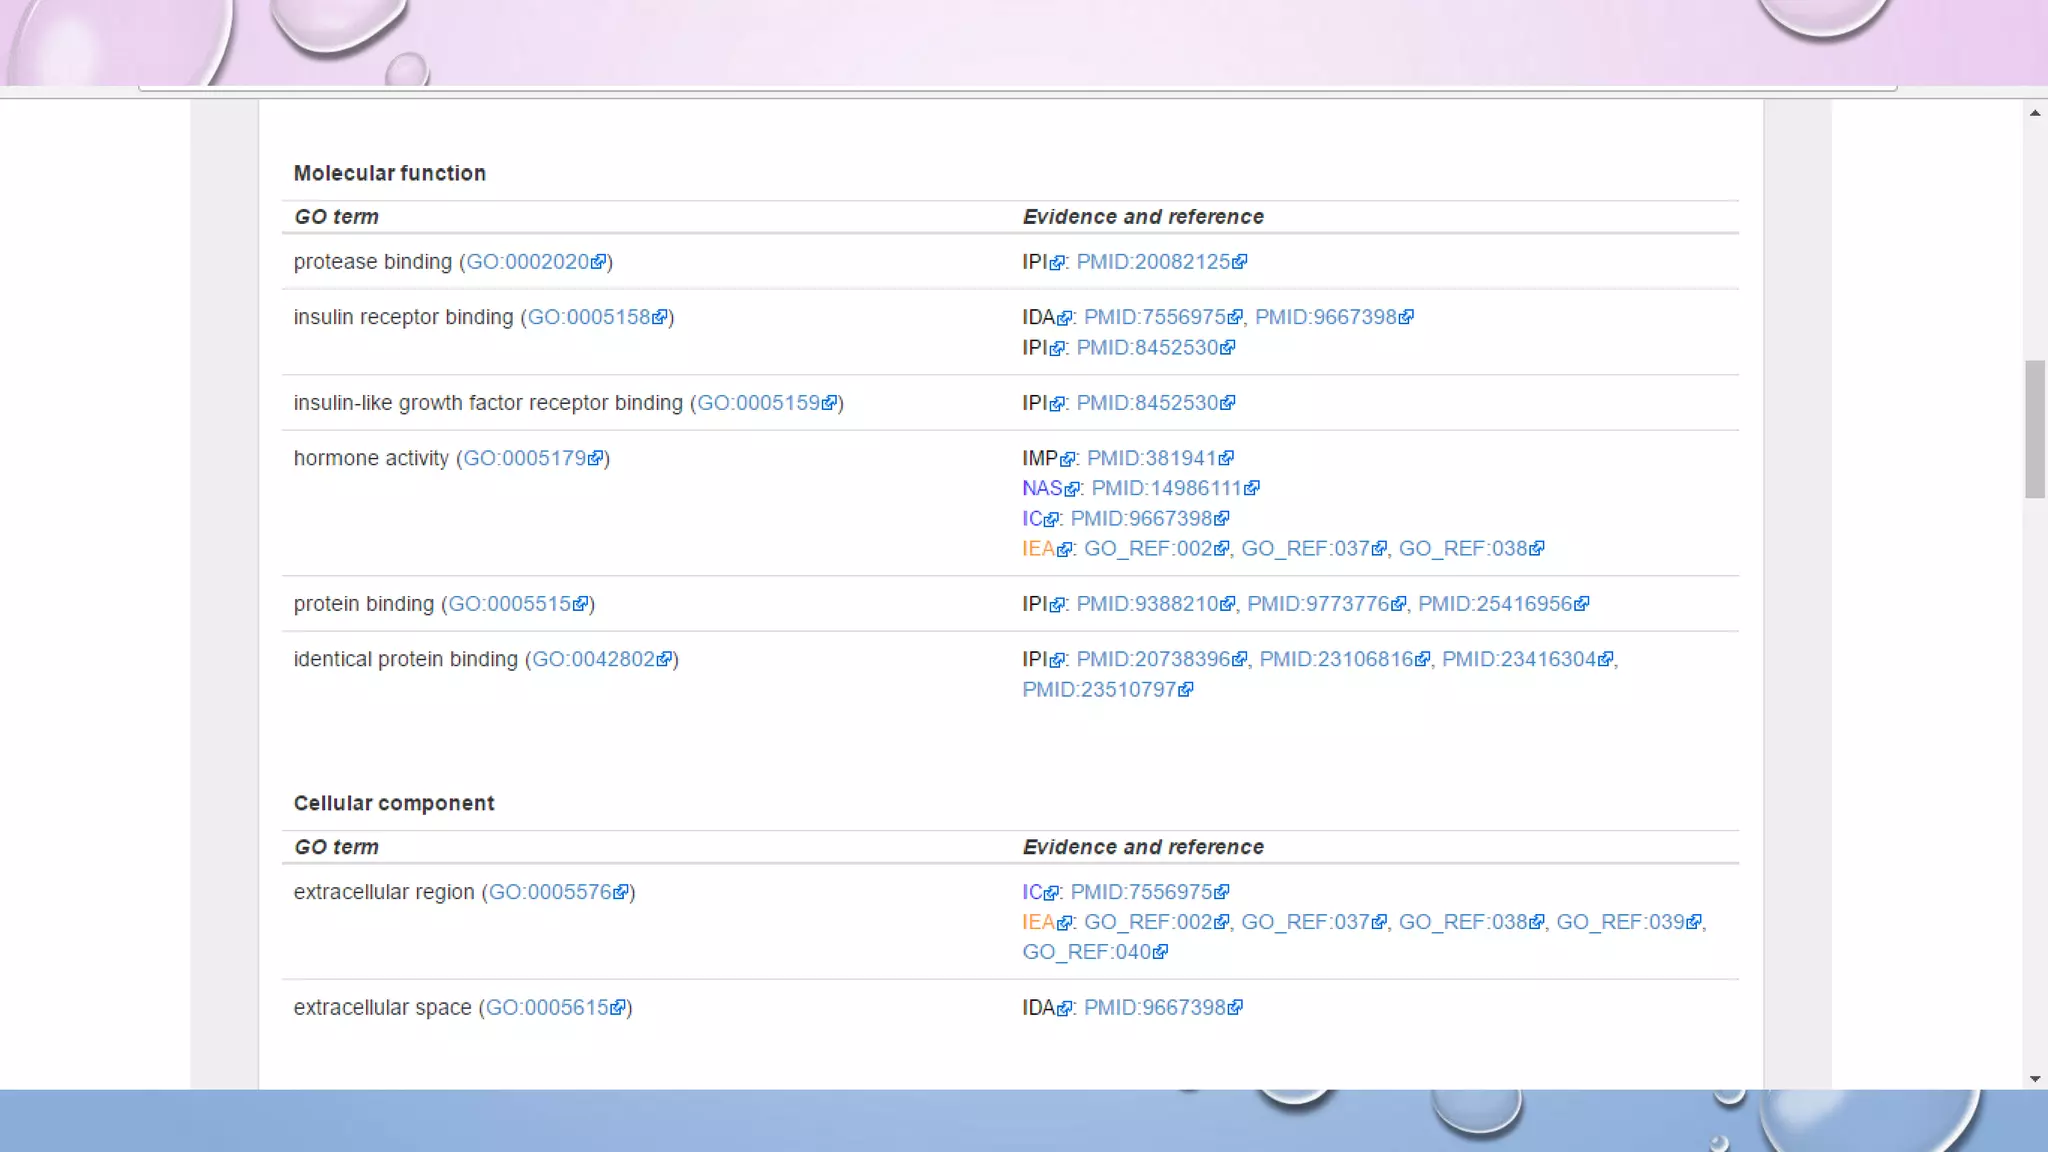Click PMID:25416956 protein binding reference
2048x1152 pixels.
pos(1494,604)
